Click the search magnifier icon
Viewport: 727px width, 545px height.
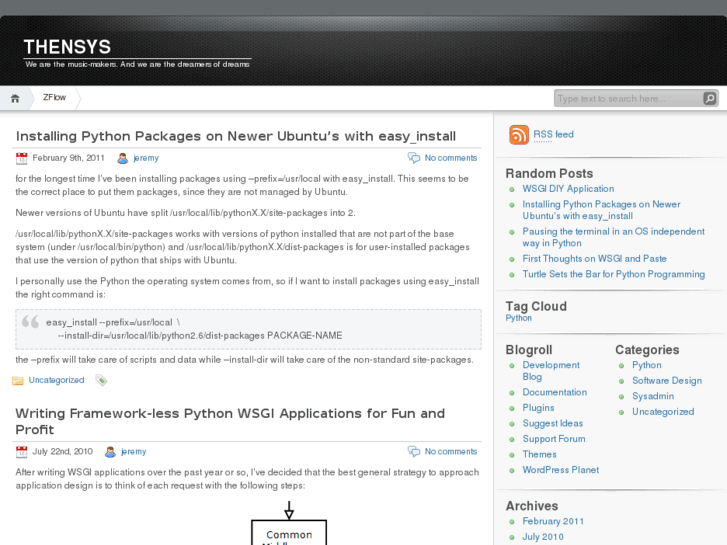(709, 98)
